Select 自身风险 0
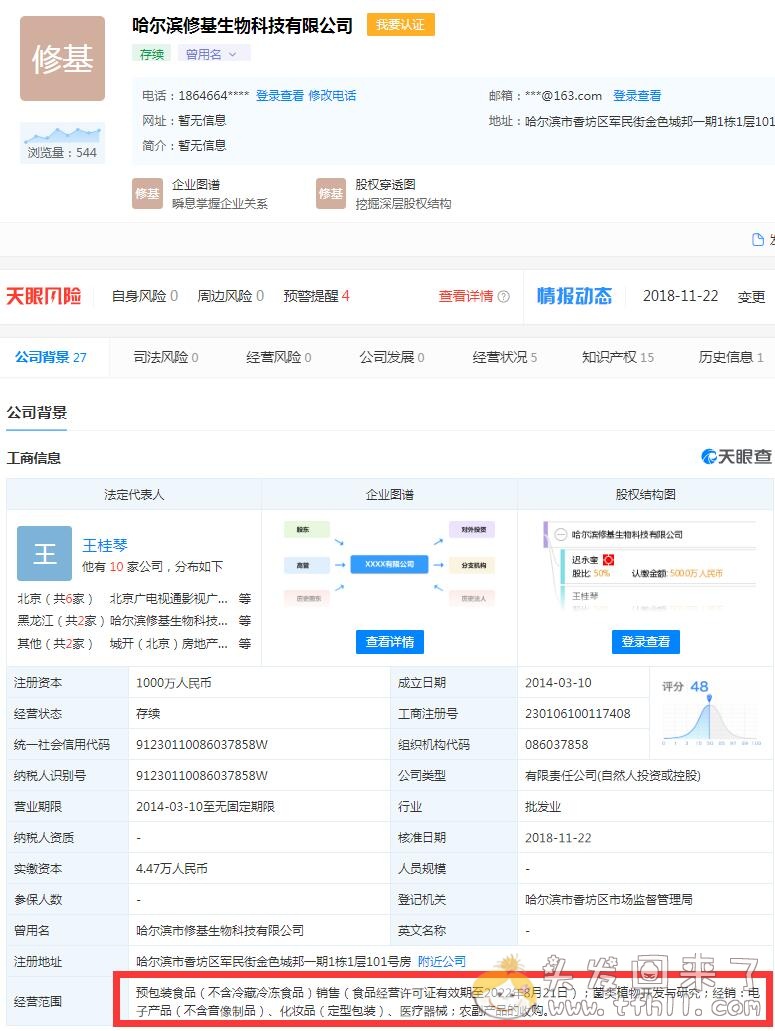Image resolution: width=775 pixels, height=1031 pixels. [145, 296]
